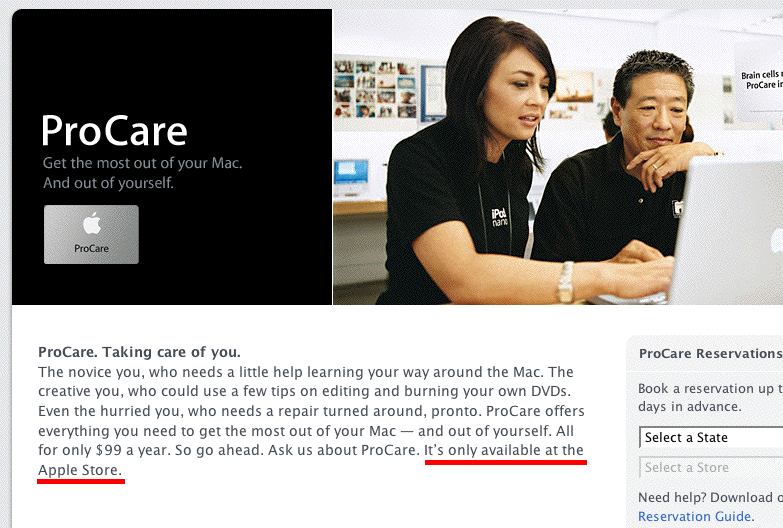The height and width of the screenshot is (528, 783).
Task: Click the "ProCare" label on the silver card
Action: pos(91,248)
